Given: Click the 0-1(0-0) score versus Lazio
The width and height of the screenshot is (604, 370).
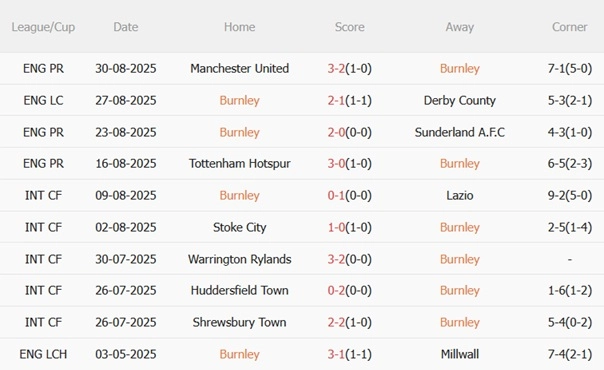Looking at the screenshot, I should [x=349, y=196].
